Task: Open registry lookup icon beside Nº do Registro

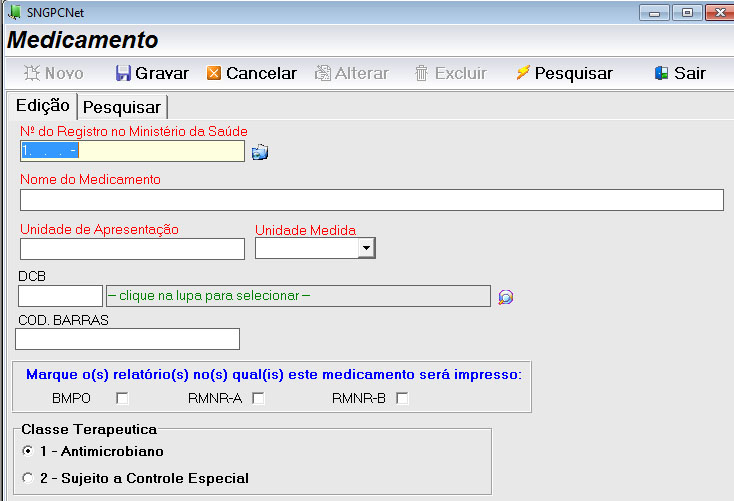Action: tap(260, 152)
